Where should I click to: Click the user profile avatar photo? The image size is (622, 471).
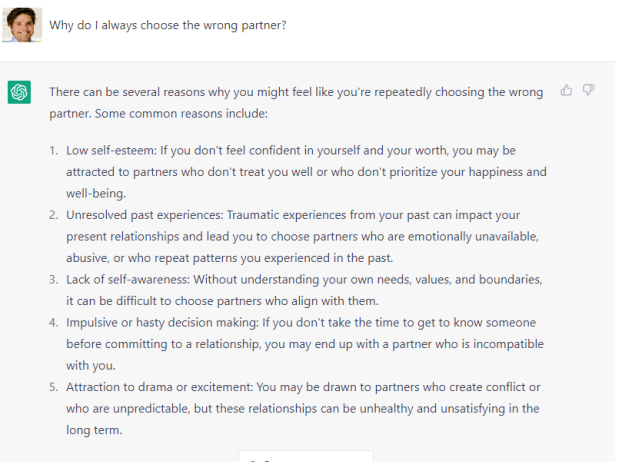(21, 24)
